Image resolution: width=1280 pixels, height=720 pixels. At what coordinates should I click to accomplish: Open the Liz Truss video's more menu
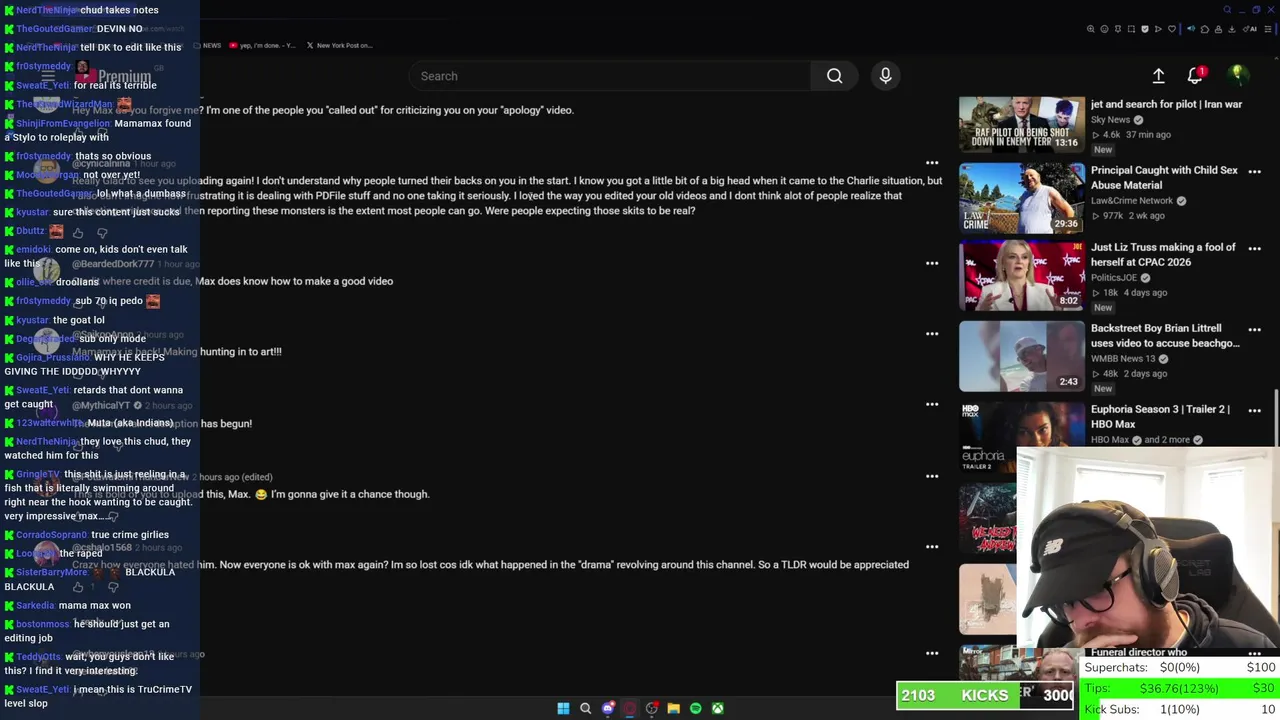[1254, 248]
